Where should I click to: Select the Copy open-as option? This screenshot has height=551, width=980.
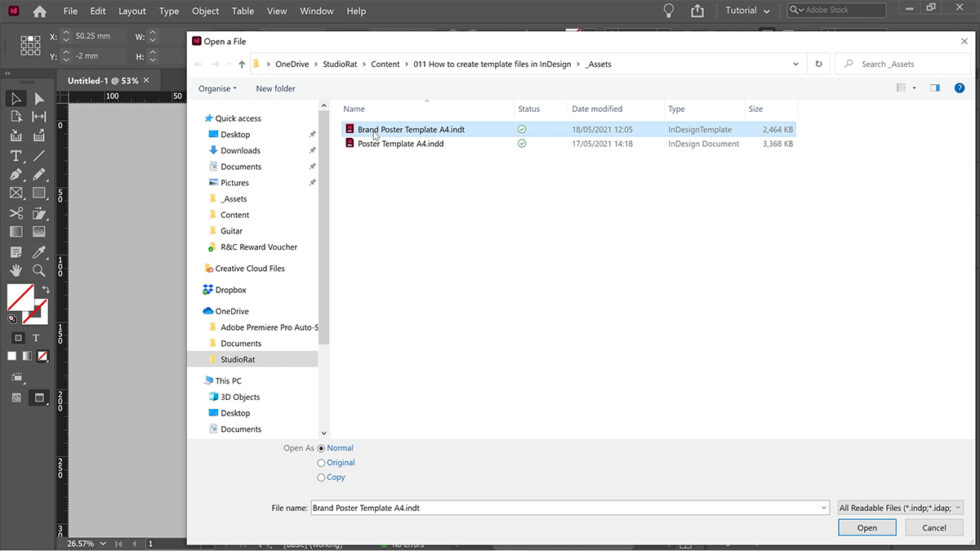click(x=321, y=477)
